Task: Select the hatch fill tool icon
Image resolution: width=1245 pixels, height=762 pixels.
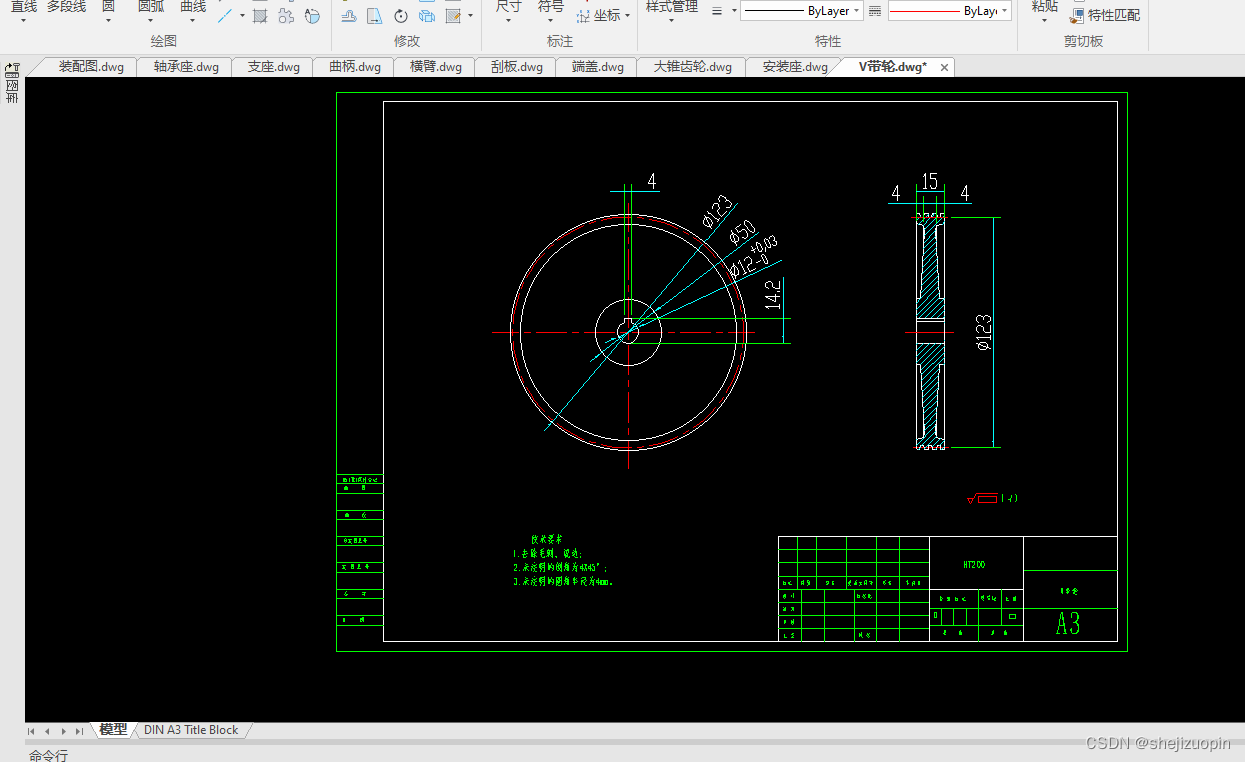Action: pyautogui.click(x=260, y=16)
